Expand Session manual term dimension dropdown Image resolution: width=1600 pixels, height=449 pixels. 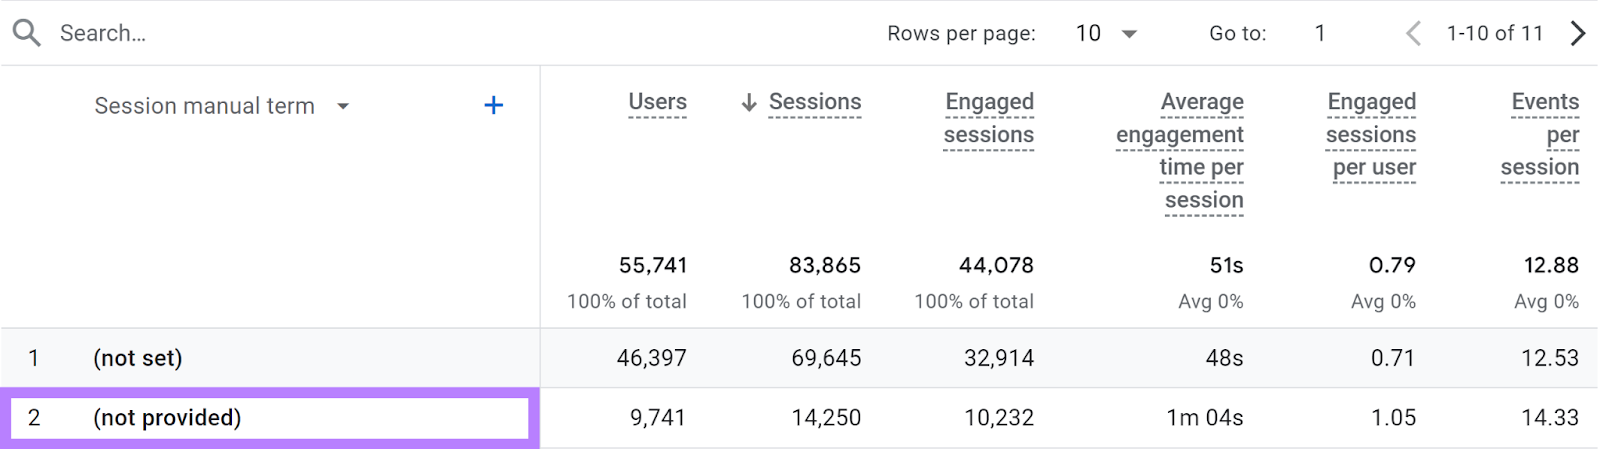point(343,106)
